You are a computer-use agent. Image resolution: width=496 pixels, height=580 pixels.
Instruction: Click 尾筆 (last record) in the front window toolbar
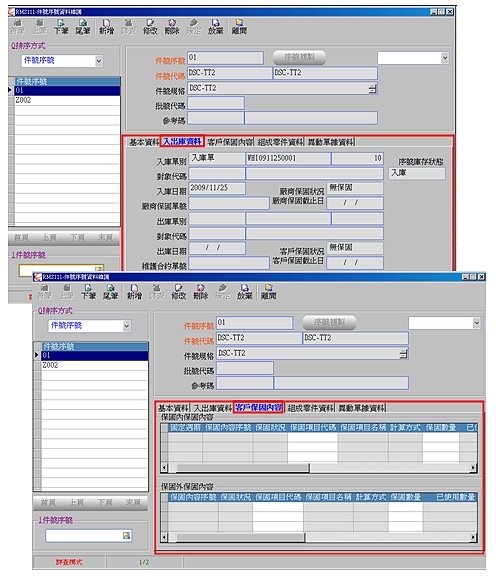pos(111,292)
